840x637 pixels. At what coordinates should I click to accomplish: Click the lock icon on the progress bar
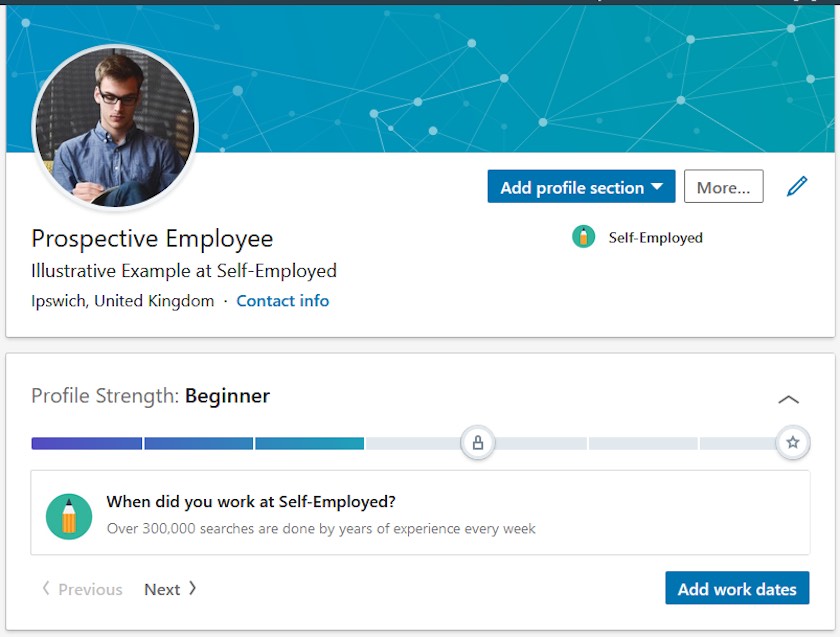click(x=477, y=442)
